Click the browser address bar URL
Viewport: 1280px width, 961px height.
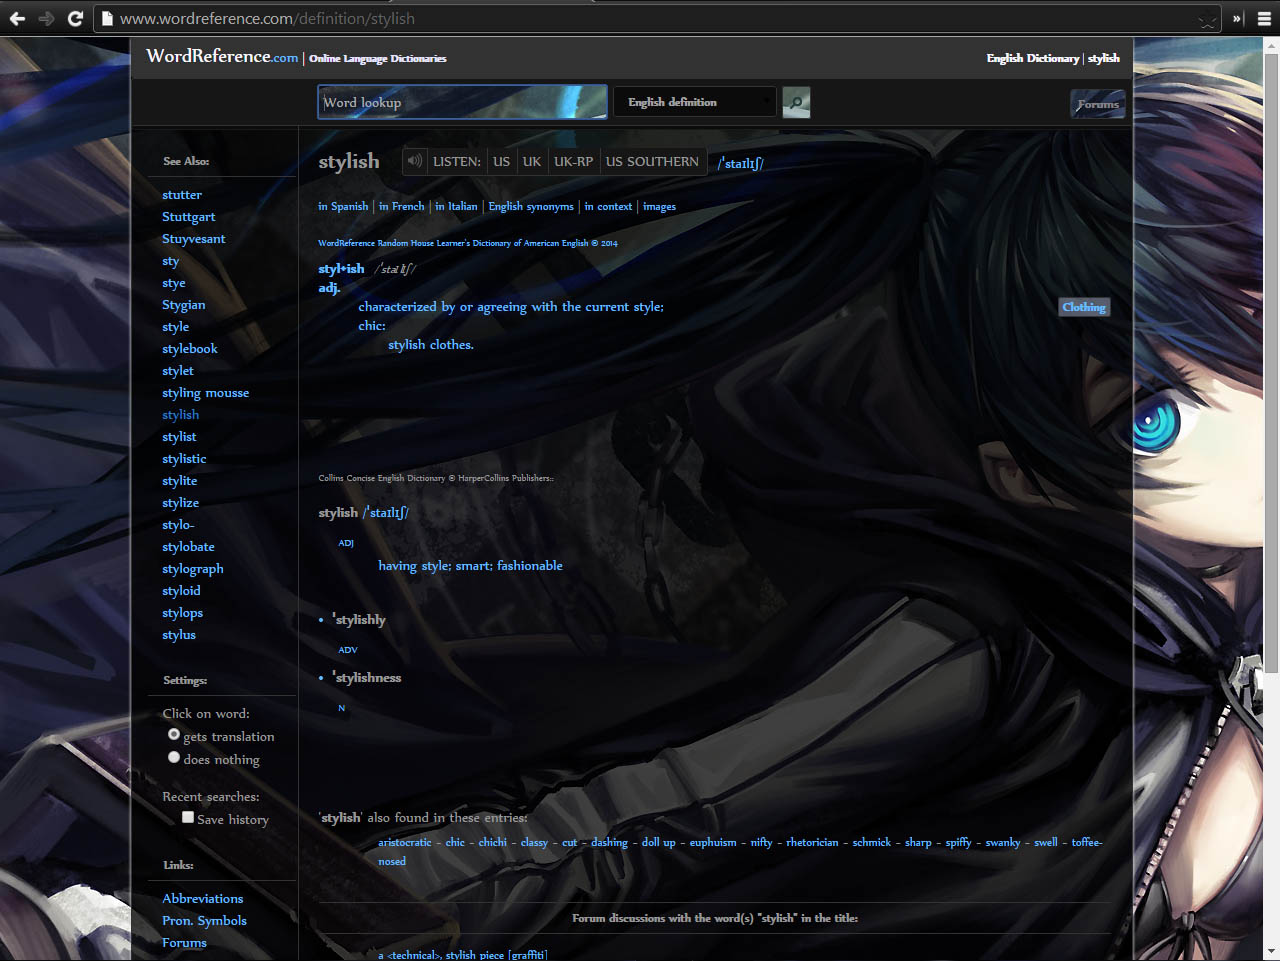[x=267, y=18]
